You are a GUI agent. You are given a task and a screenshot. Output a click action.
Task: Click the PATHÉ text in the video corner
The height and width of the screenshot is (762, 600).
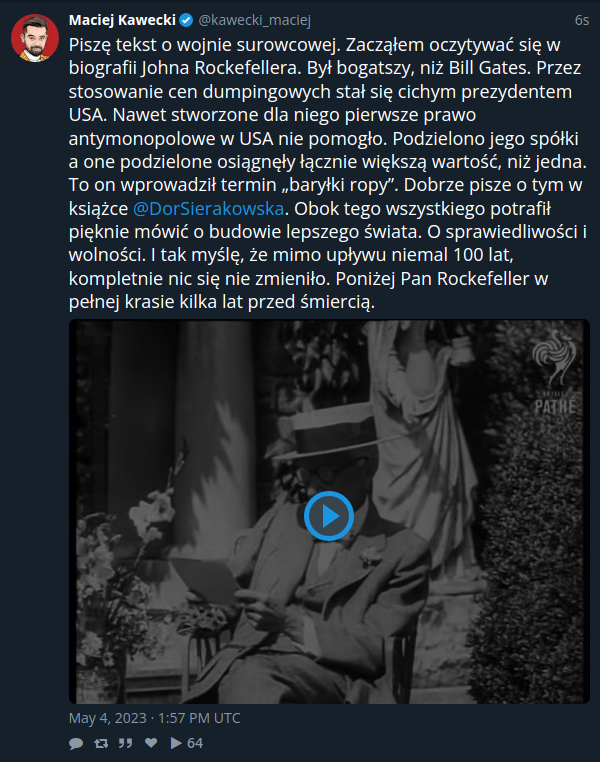(555, 406)
